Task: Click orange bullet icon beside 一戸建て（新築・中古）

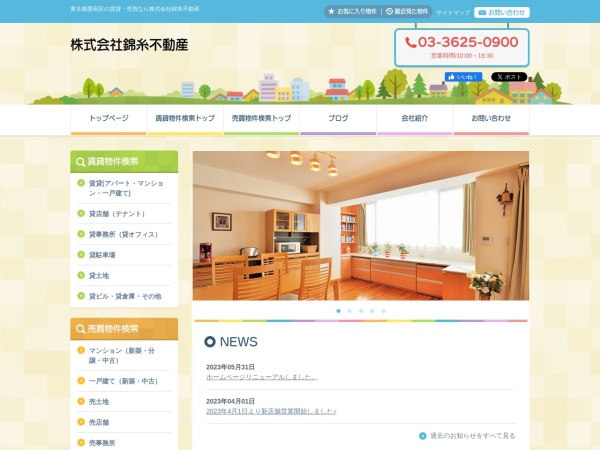Action: (81, 381)
